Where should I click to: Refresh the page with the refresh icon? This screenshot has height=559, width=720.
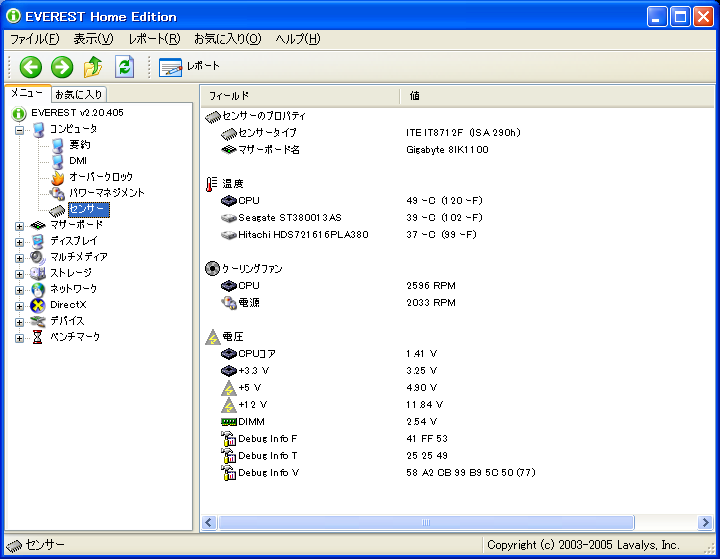[124, 67]
